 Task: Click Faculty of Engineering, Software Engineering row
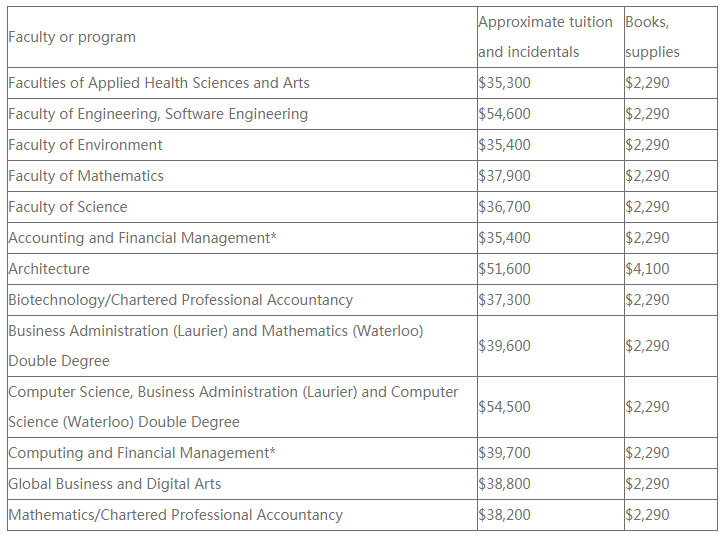coord(158,114)
